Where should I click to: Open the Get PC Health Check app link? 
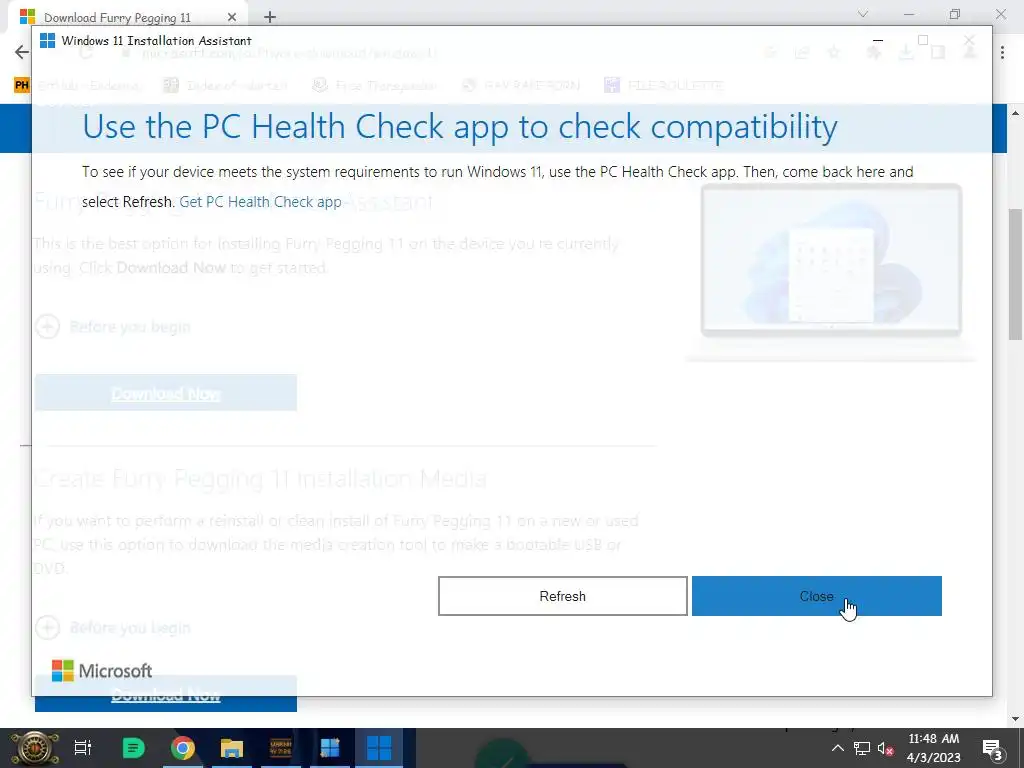pos(260,202)
